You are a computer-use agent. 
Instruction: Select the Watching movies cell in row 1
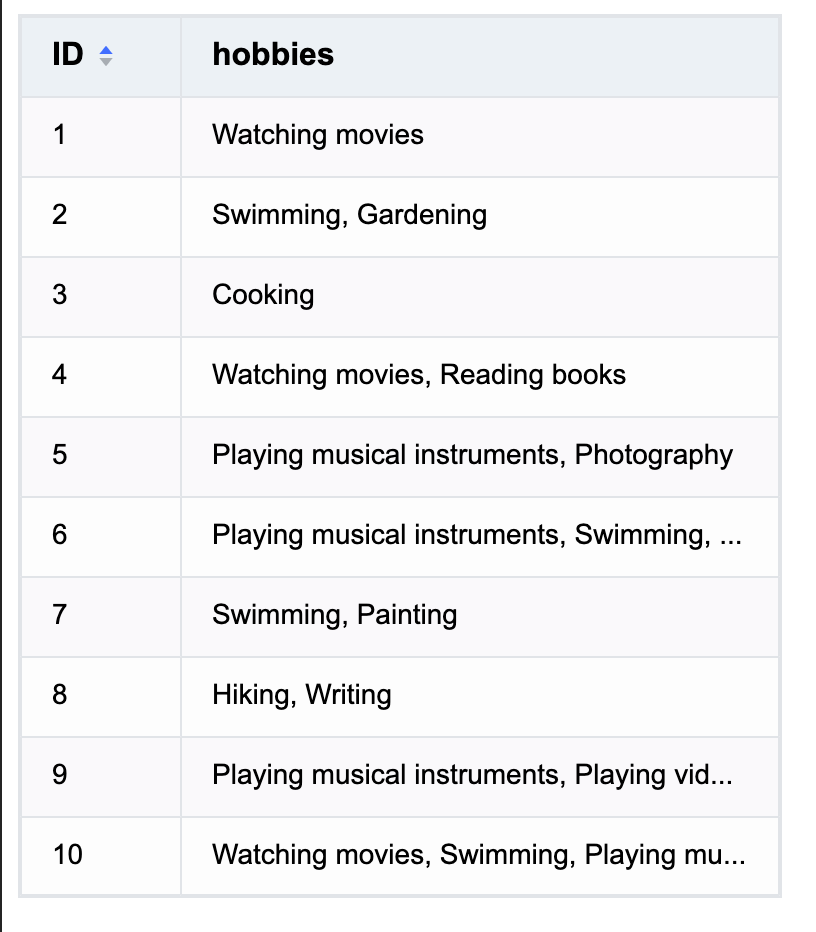point(480,137)
